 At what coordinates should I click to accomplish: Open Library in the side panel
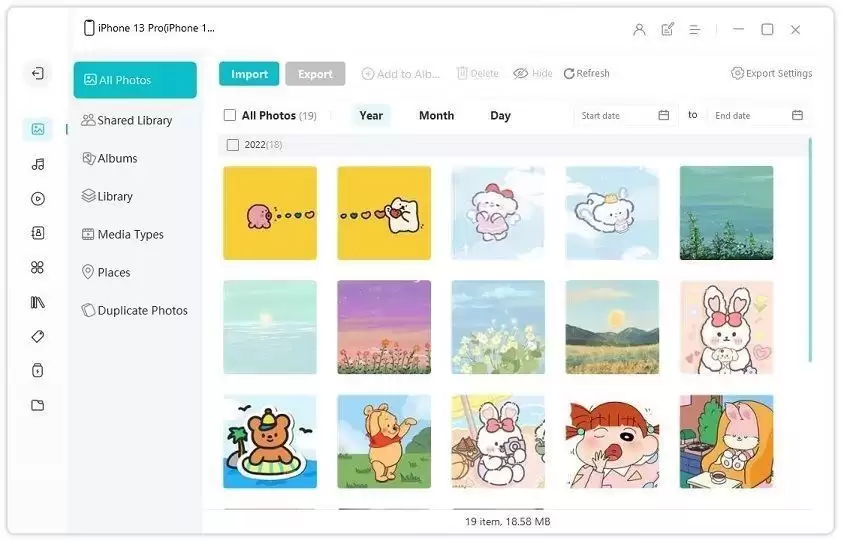point(107,196)
